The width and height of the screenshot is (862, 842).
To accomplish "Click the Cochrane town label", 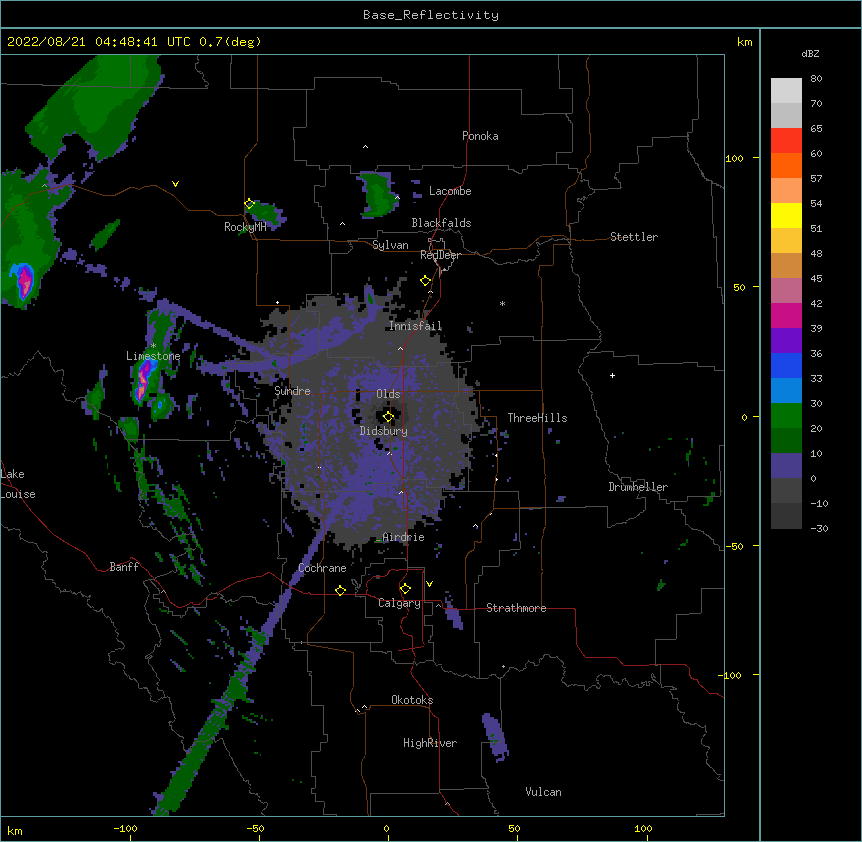I will (x=322, y=568).
